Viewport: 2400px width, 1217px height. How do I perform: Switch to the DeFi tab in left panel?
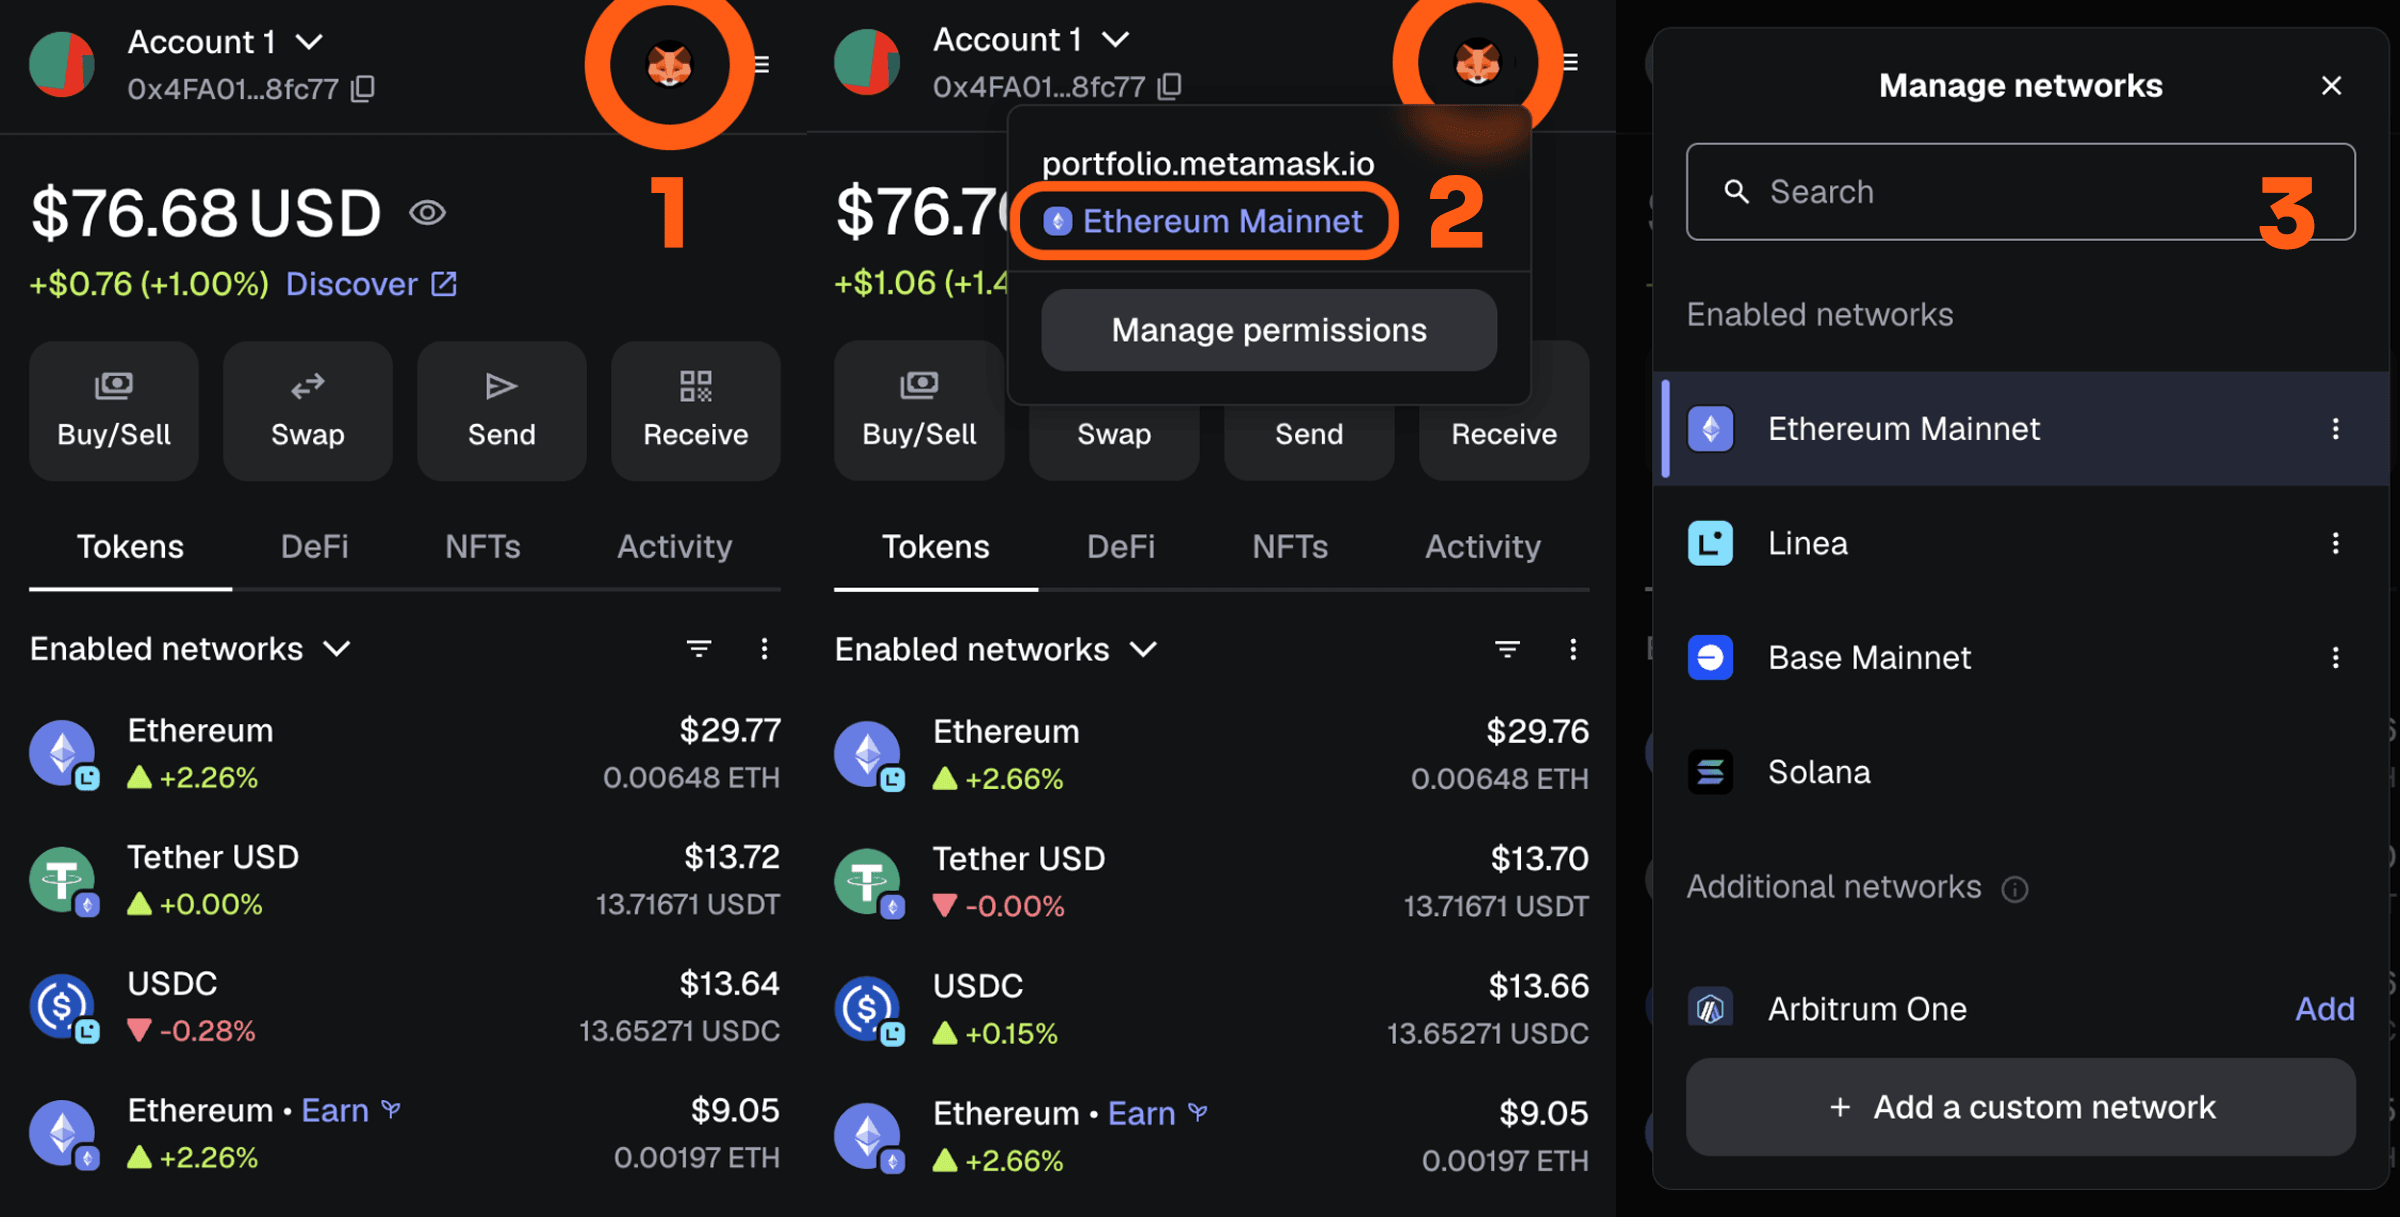pyautogui.click(x=314, y=546)
